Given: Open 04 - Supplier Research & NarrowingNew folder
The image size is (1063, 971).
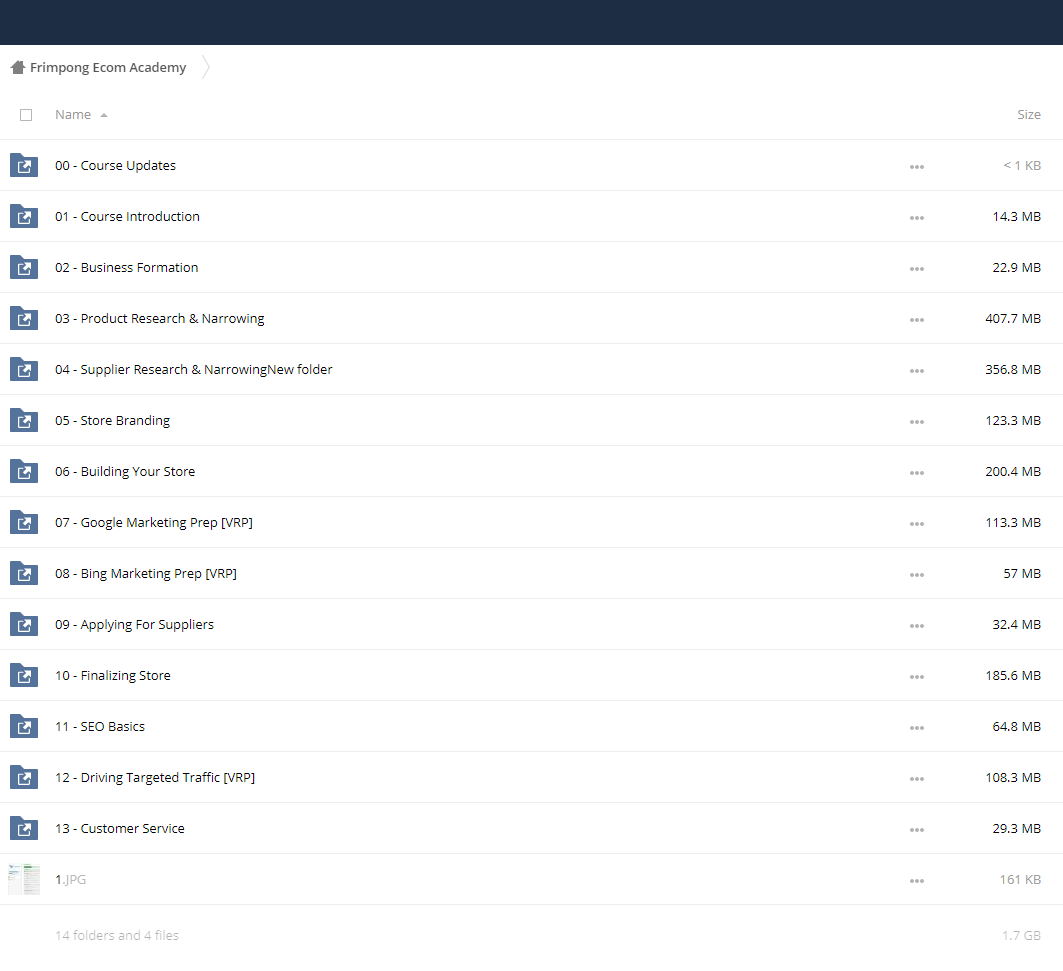Looking at the screenshot, I should [194, 370].
